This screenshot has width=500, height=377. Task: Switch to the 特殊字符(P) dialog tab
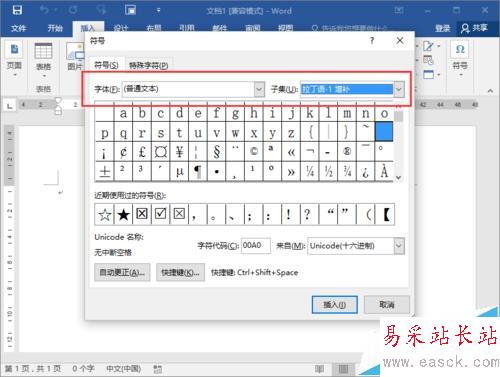pos(149,66)
